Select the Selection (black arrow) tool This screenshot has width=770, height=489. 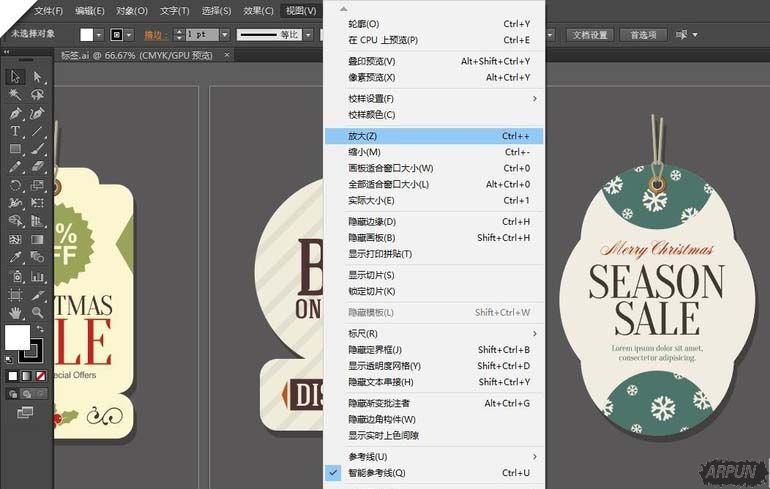[x=15, y=77]
